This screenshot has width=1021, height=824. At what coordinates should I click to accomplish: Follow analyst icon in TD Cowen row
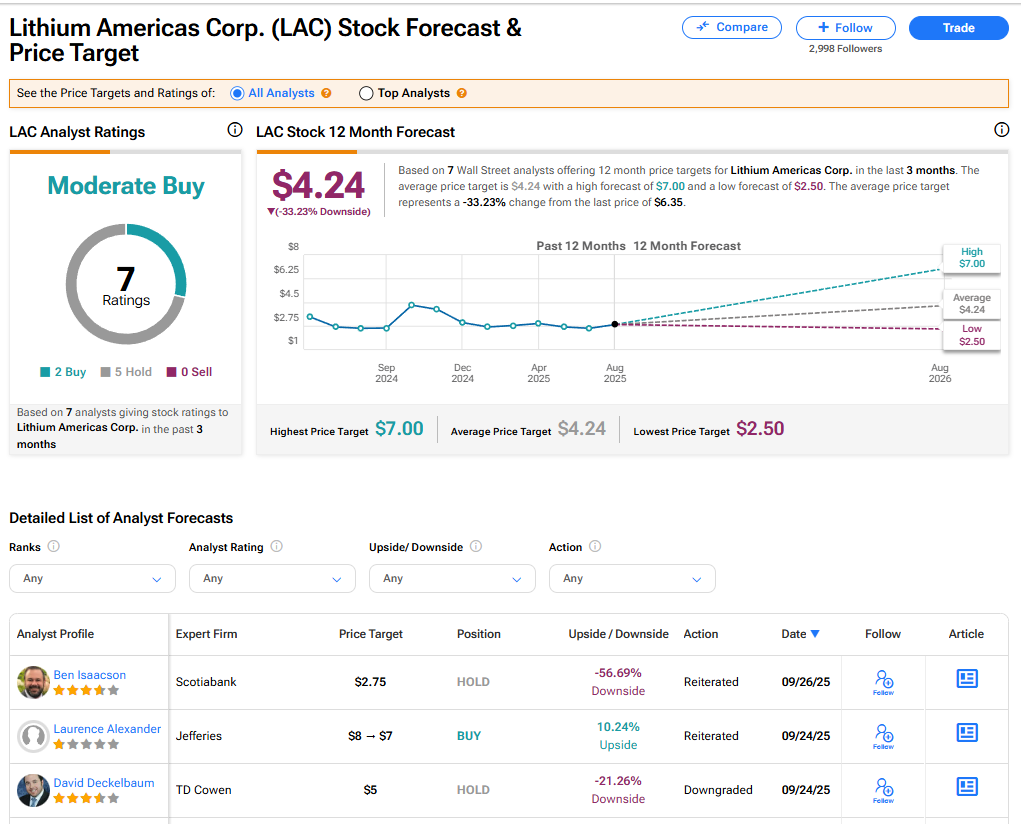click(884, 790)
